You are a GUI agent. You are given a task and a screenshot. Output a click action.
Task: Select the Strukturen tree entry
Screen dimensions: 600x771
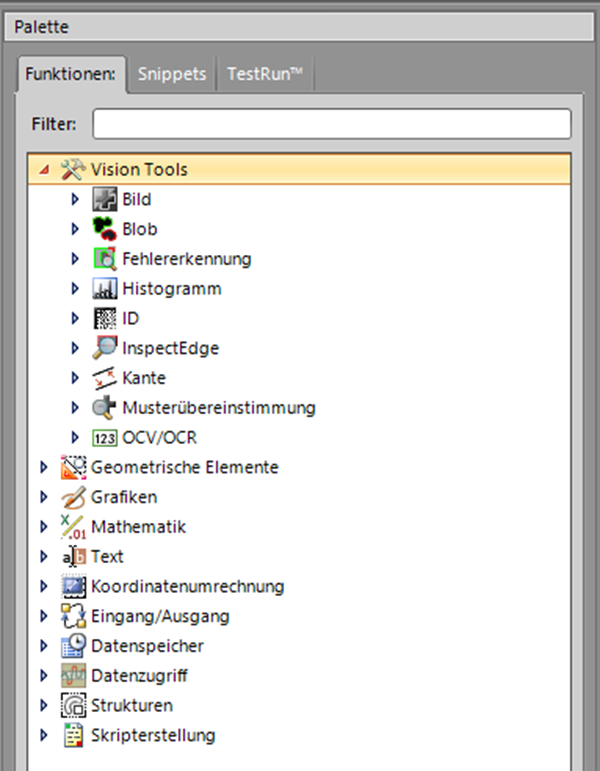[131, 706]
